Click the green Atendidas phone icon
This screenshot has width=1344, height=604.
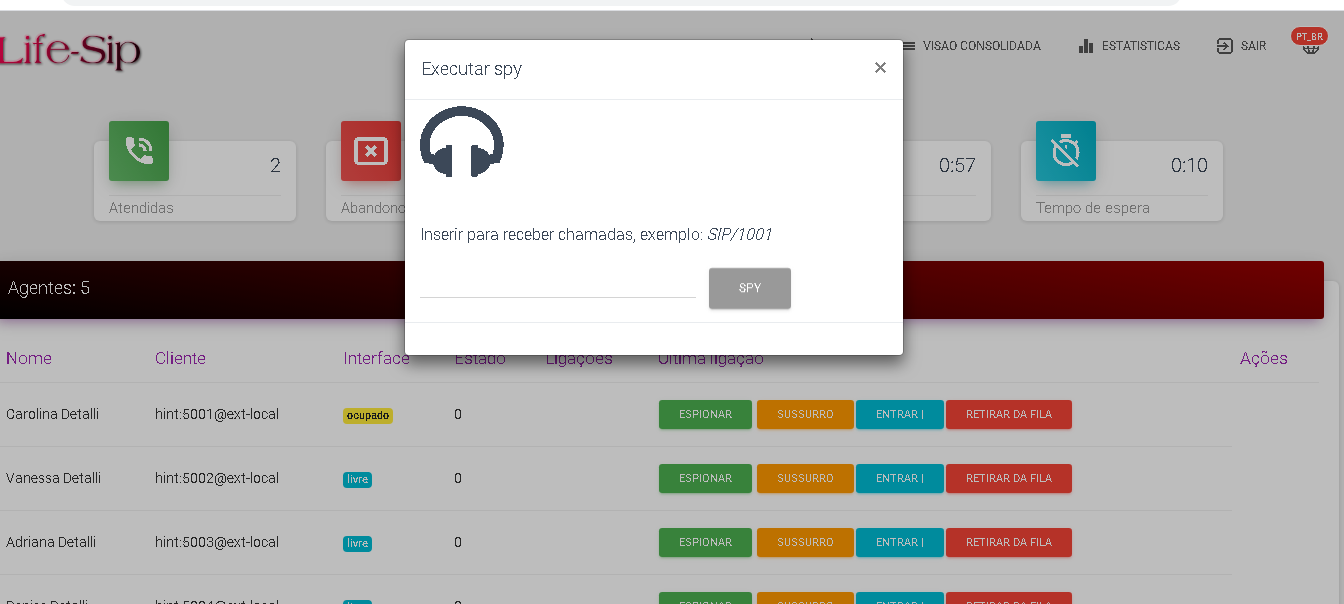pyautogui.click(x=139, y=151)
